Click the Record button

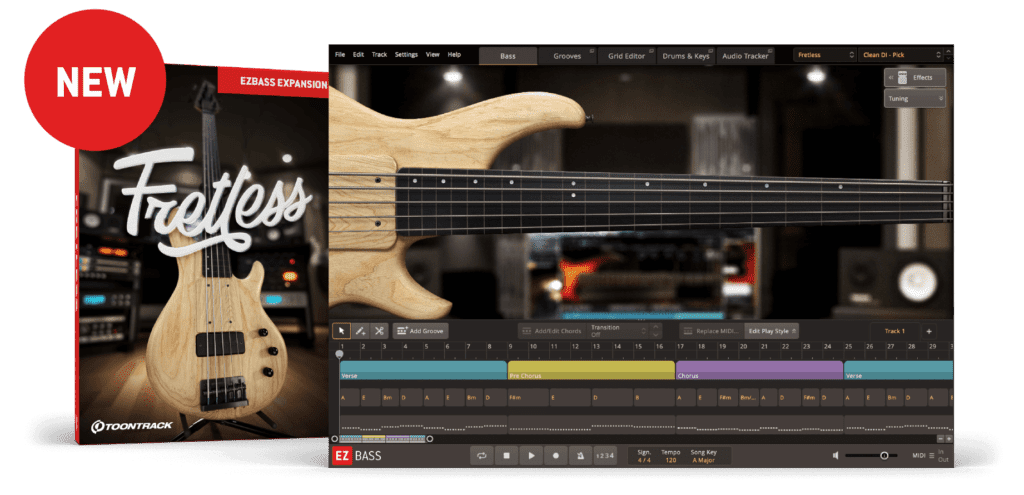556,456
